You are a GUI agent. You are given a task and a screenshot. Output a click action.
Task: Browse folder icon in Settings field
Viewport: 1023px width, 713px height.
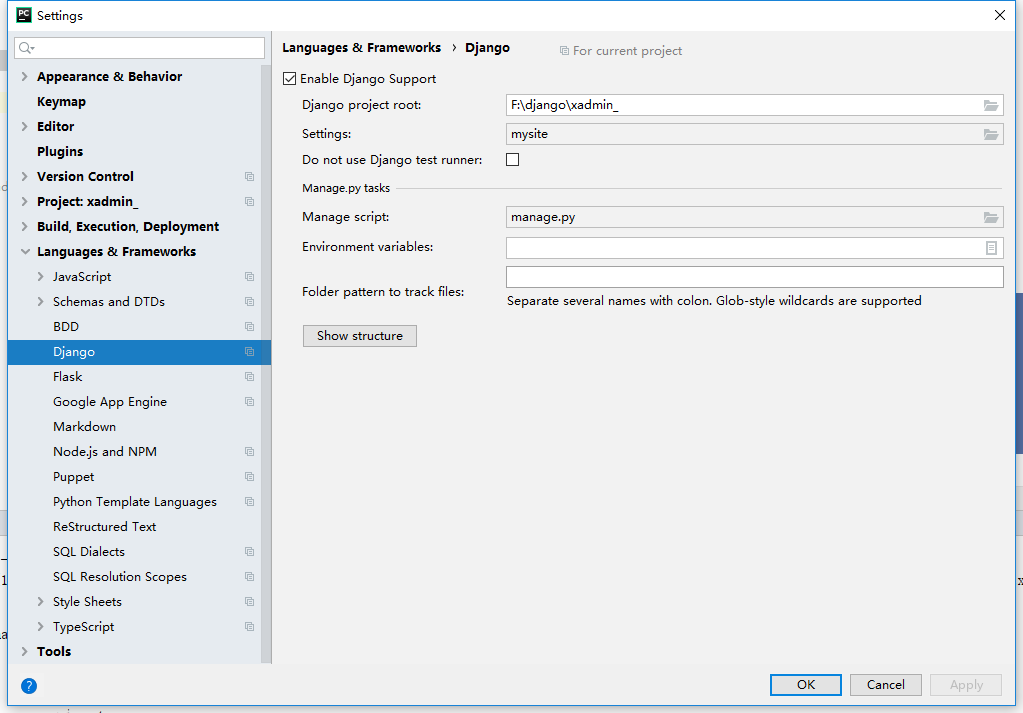(990, 134)
